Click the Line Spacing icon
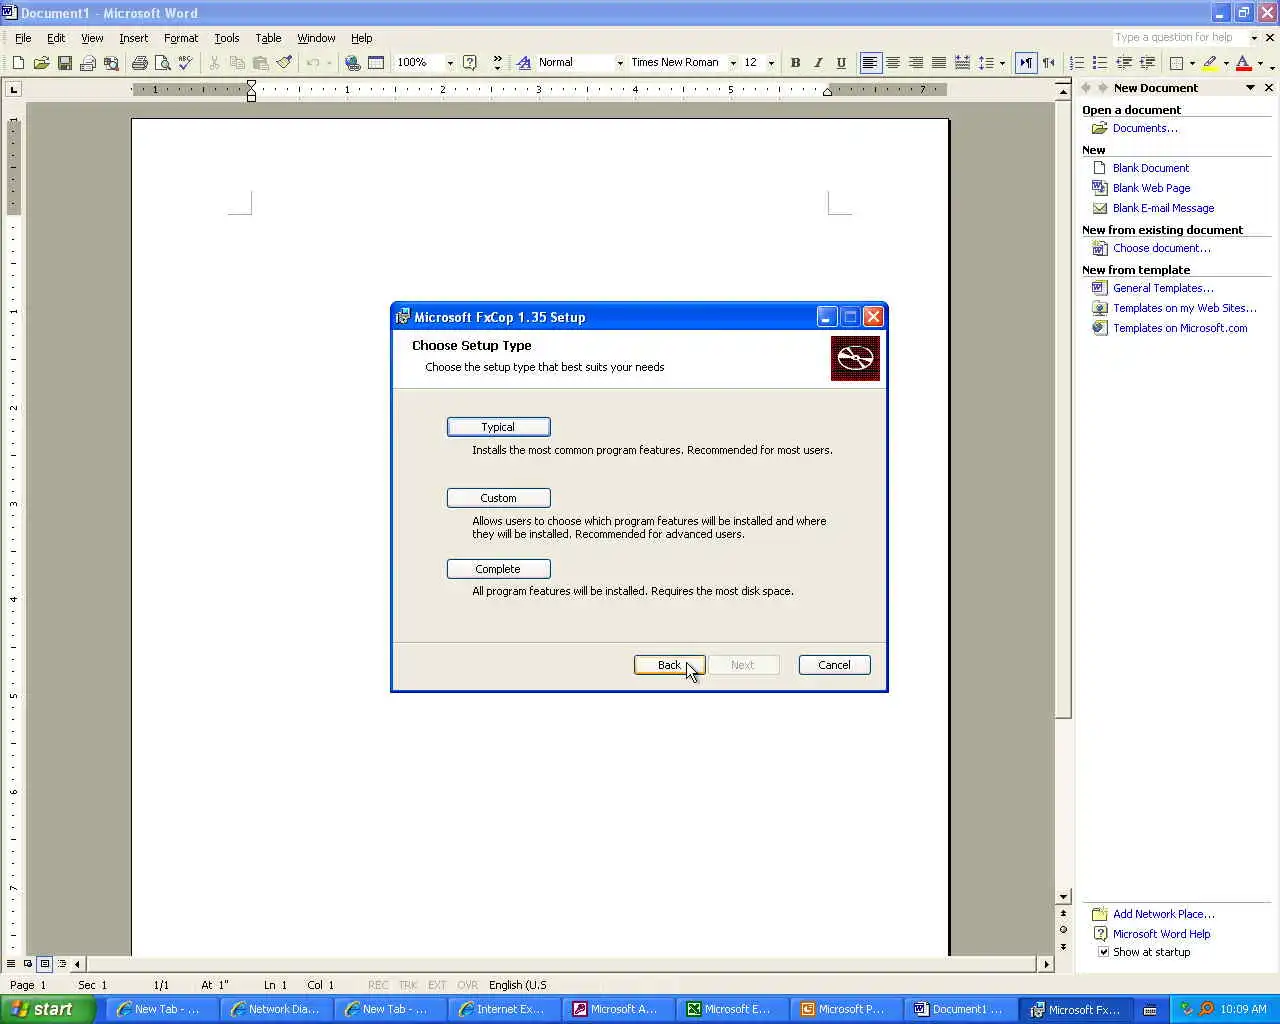Screen dimensions: 1280x1024 coord(986,63)
